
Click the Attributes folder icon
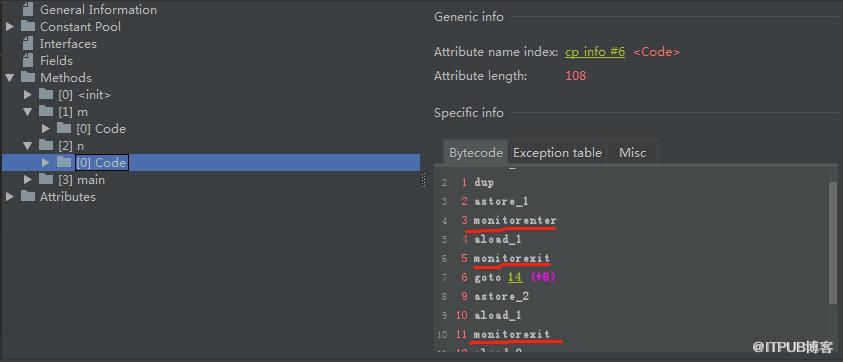pyautogui.click(x=28, y=196)
